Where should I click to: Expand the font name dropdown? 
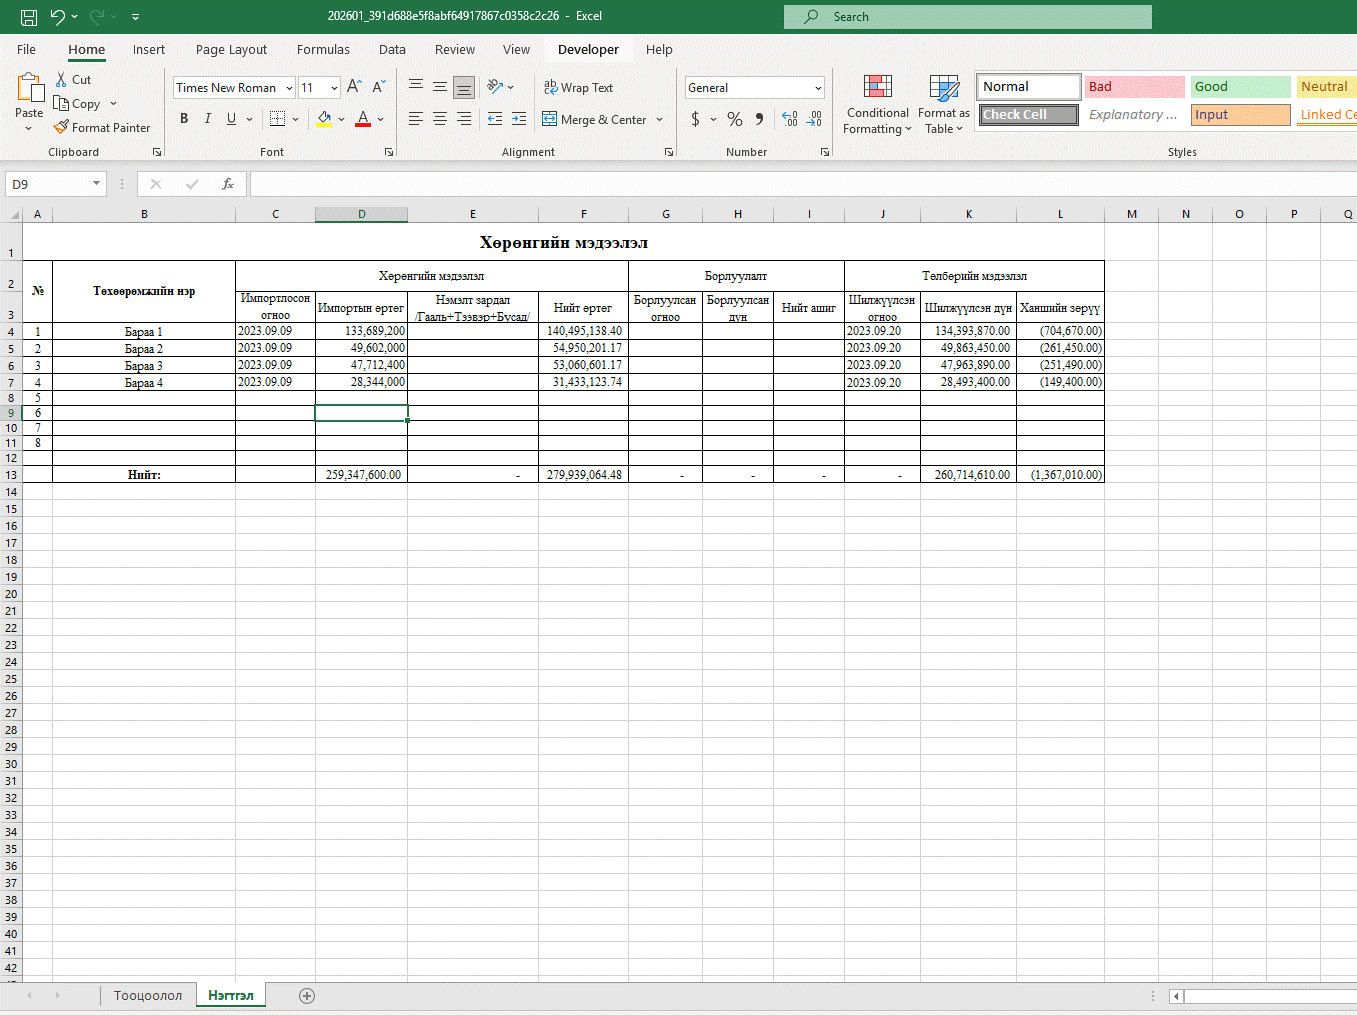[x=289, y=88]
